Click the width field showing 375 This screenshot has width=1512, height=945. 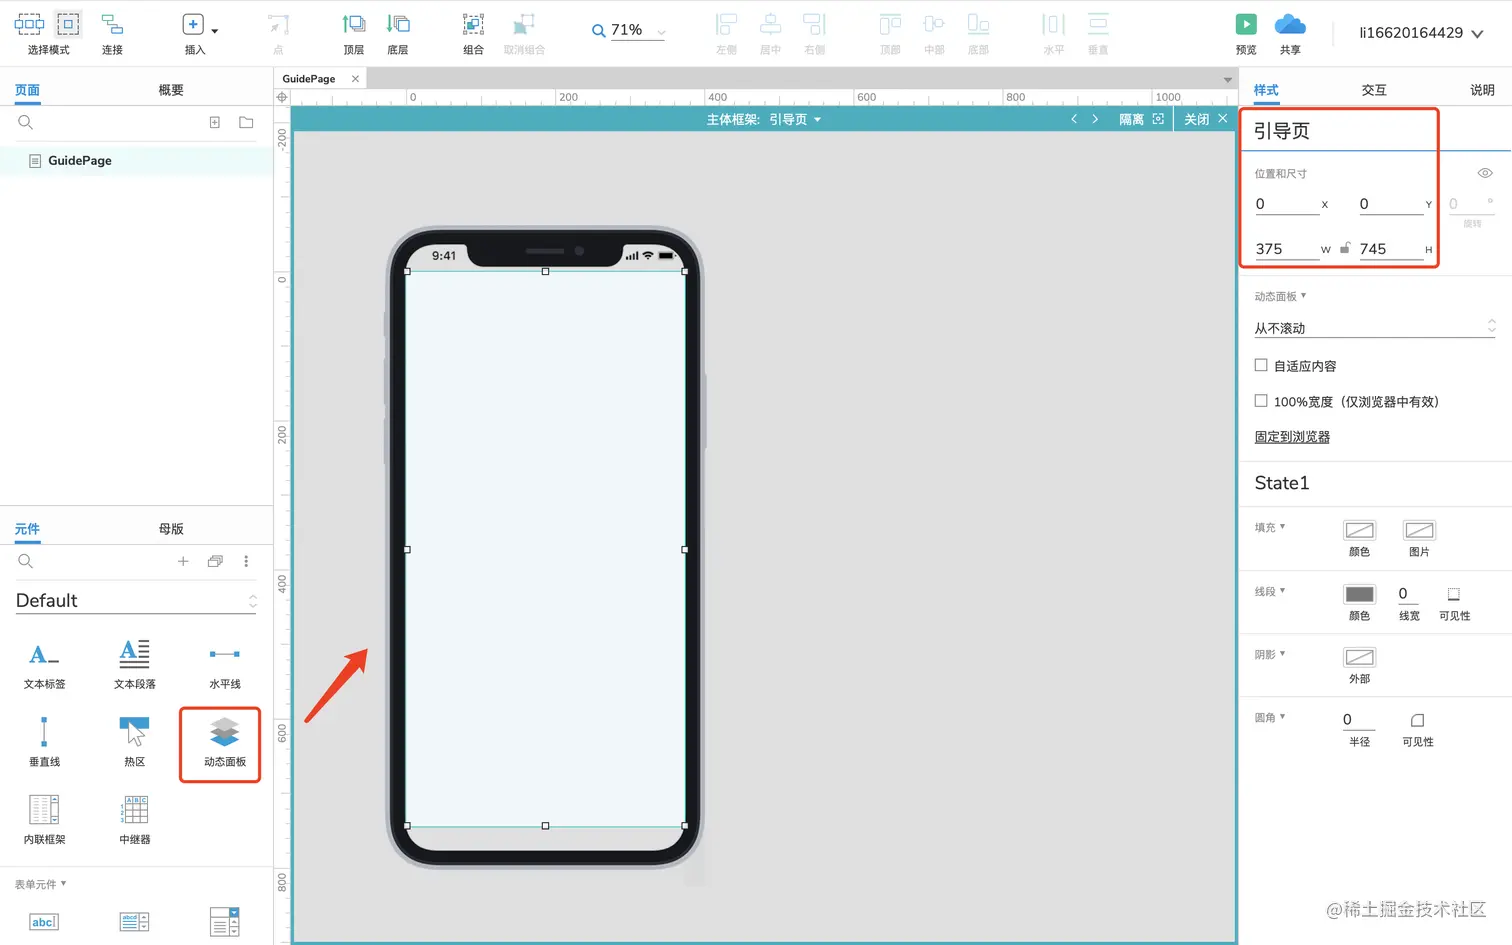click(1286, 249)
